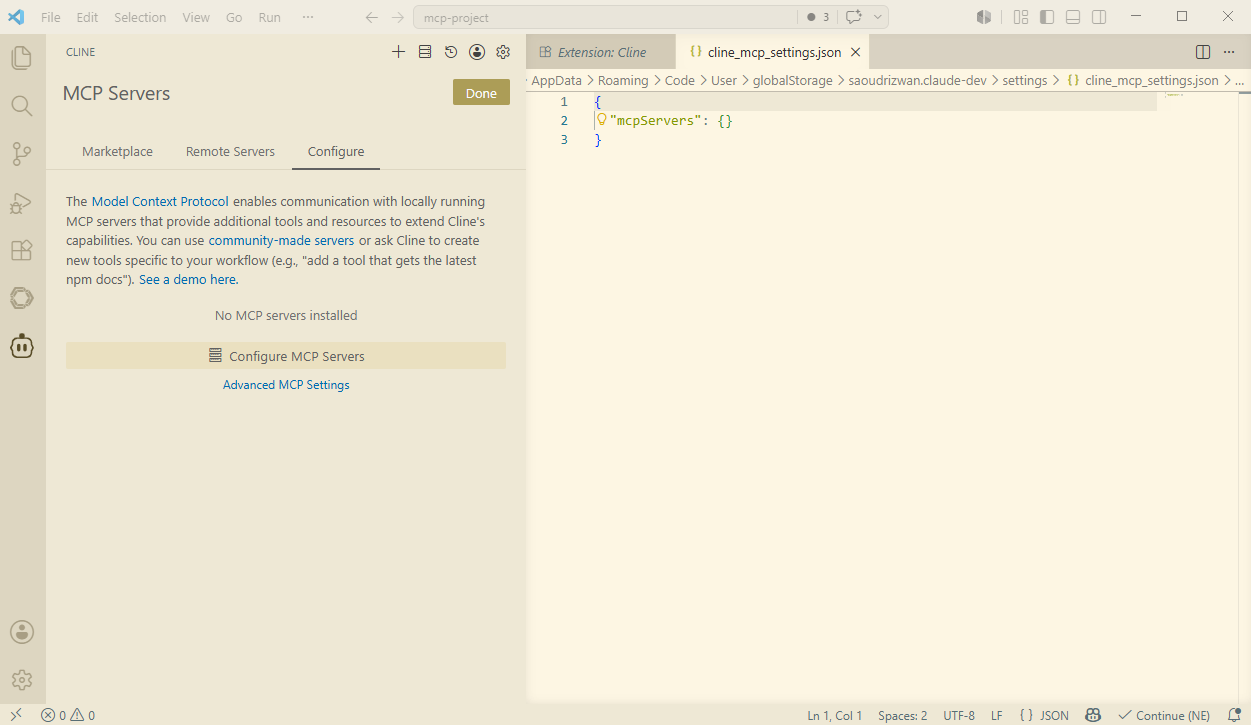Open the Accounts icon in activity bar

pyautogui.click(x=22, y=632)
